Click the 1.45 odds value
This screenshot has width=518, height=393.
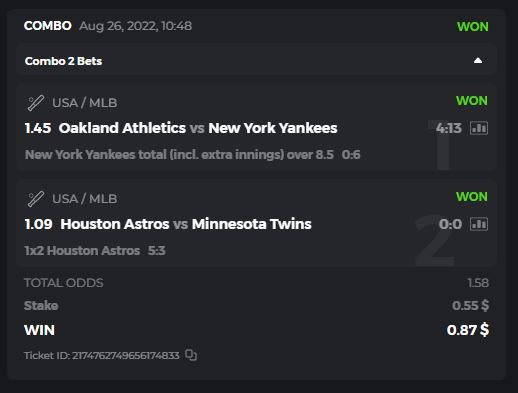click(x=38, y=128)
